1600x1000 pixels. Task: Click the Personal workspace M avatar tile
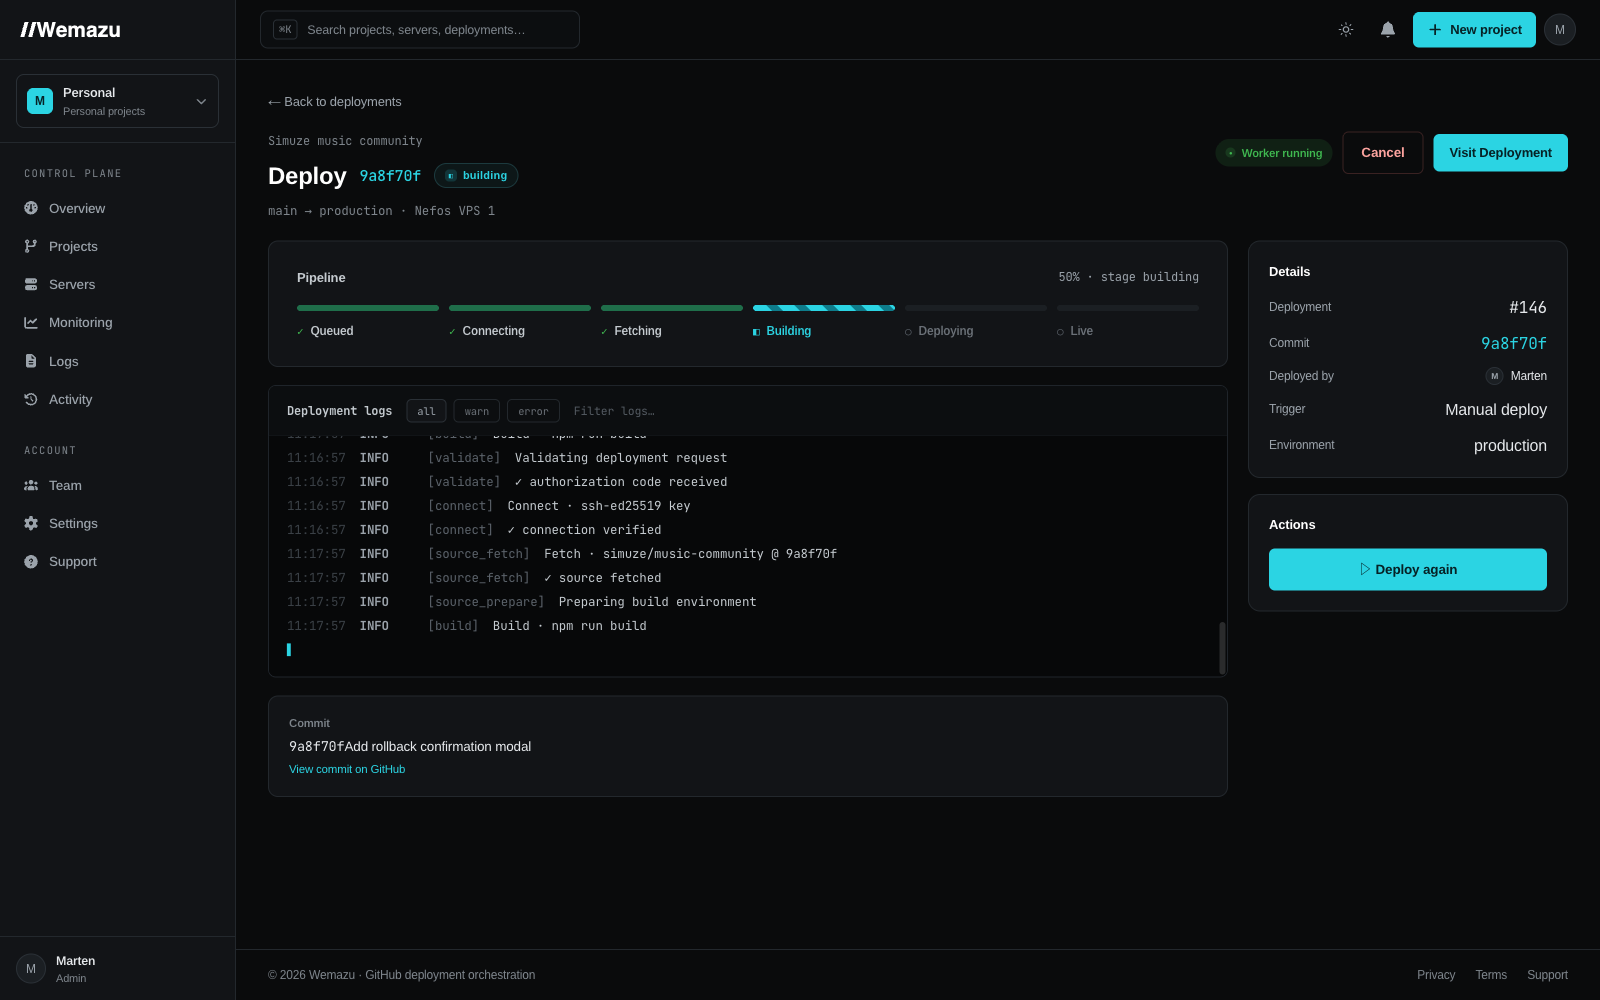pos(40,101)
